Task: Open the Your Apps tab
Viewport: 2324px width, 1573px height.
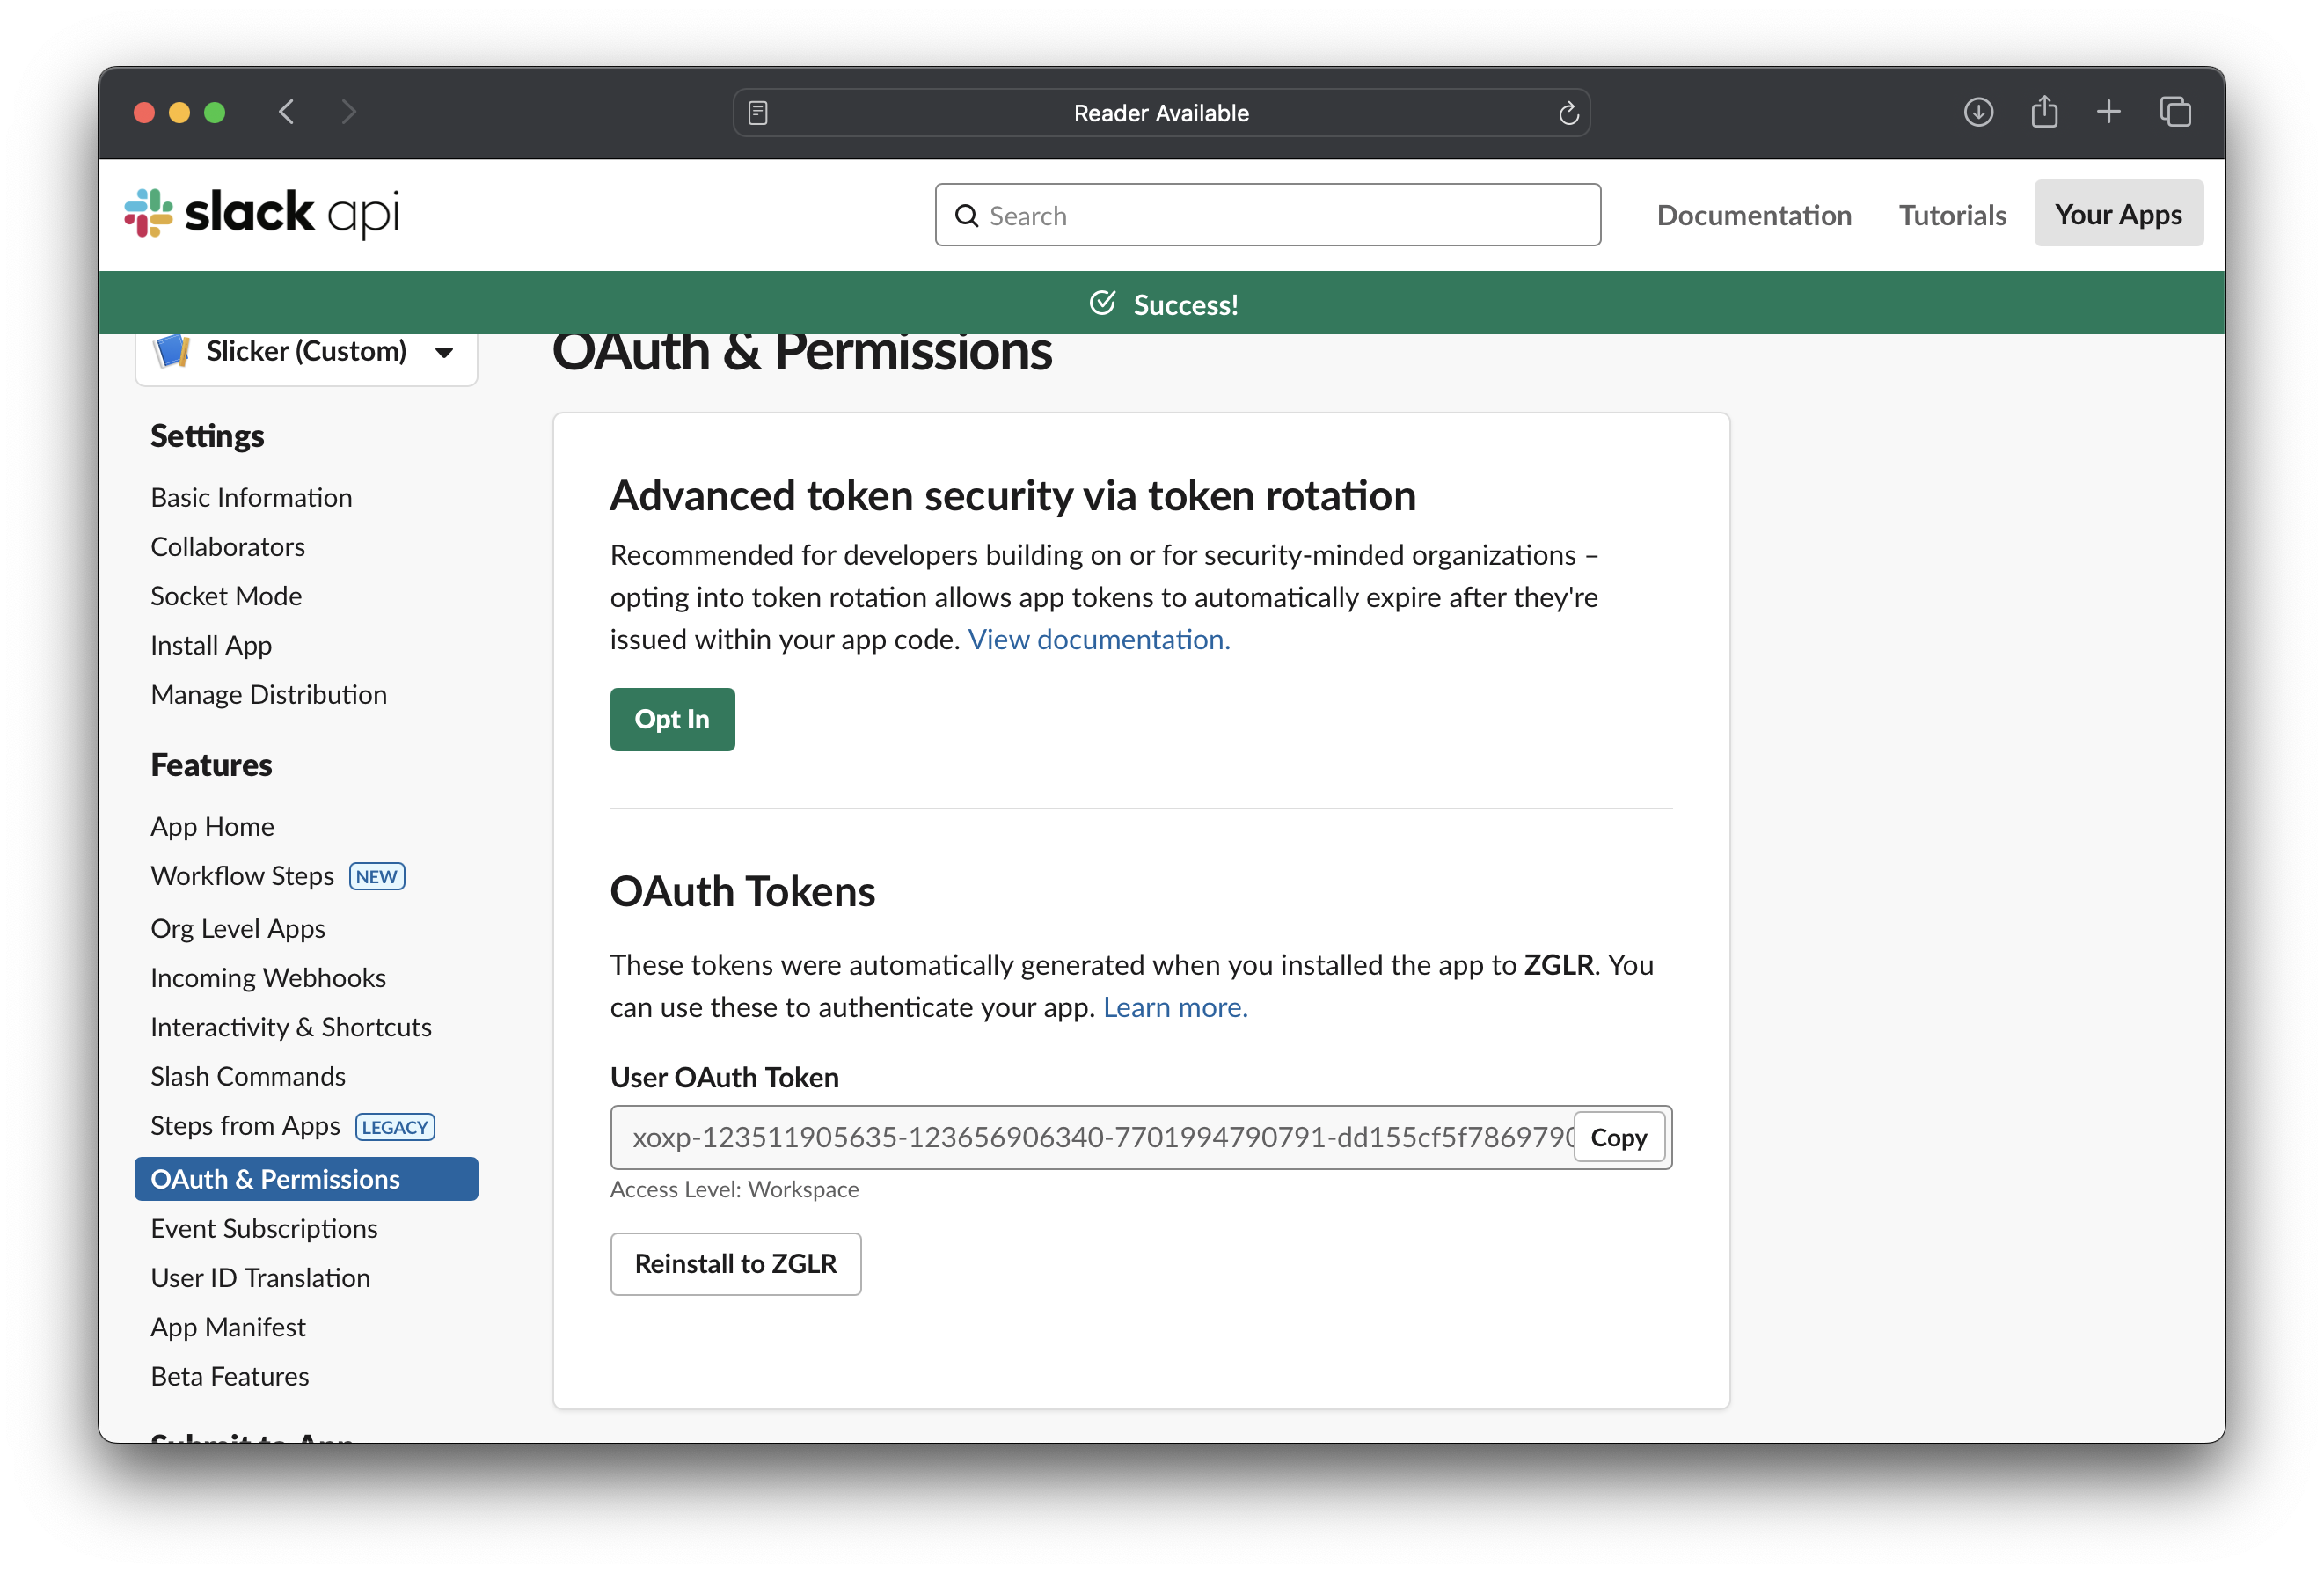Action: (x=2118, y=214)
